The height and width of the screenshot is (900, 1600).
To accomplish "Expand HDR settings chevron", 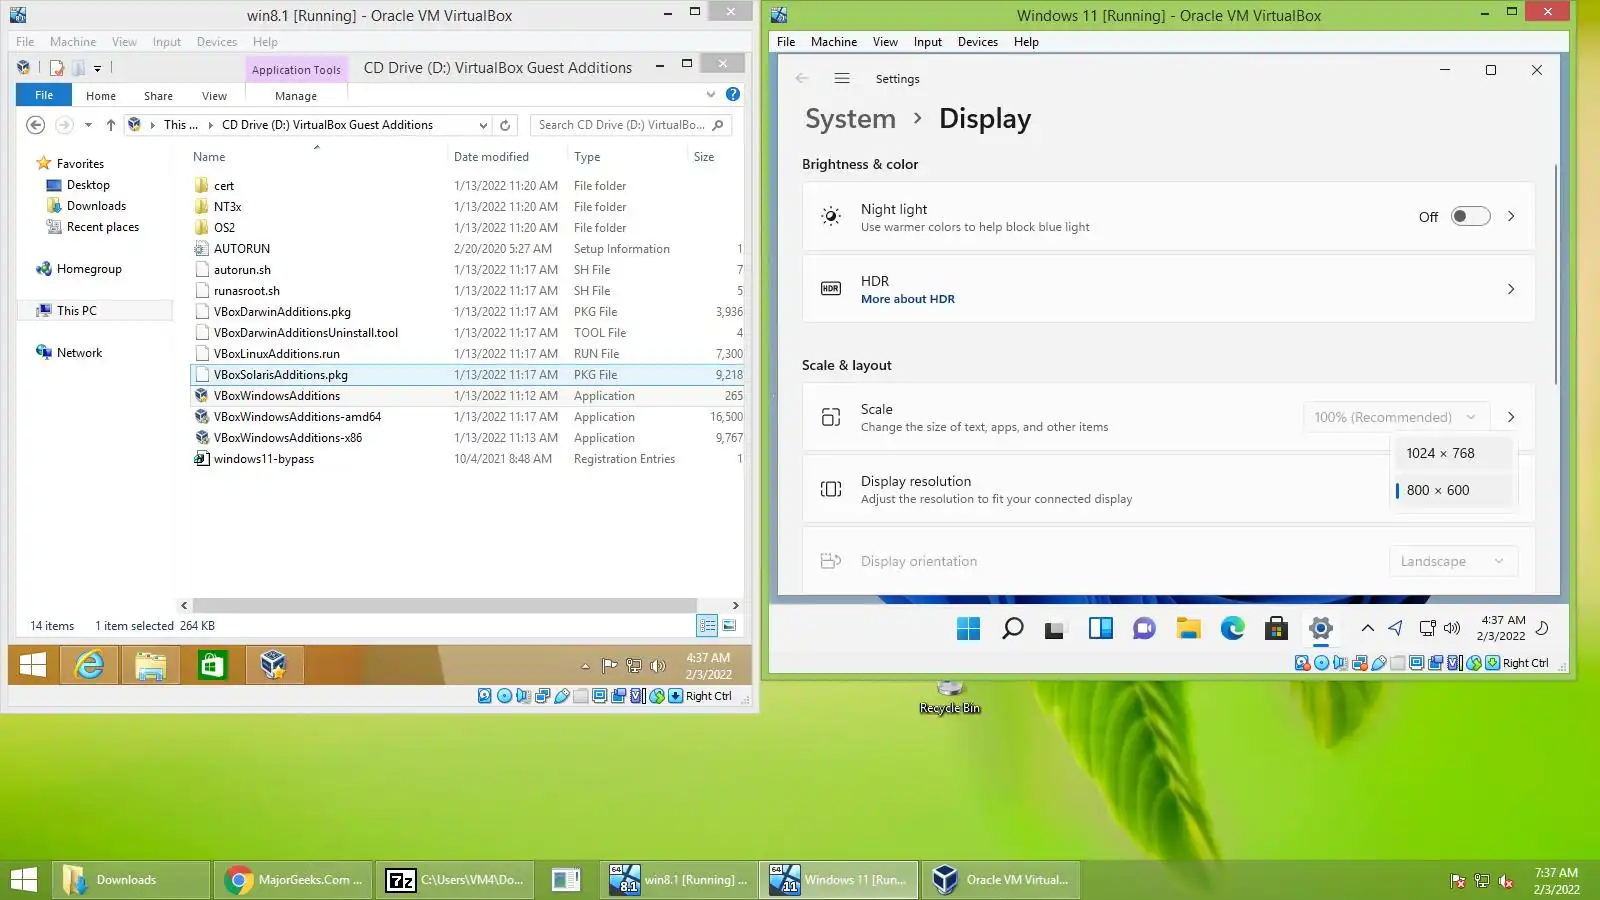I will [x=1511, y=289].
